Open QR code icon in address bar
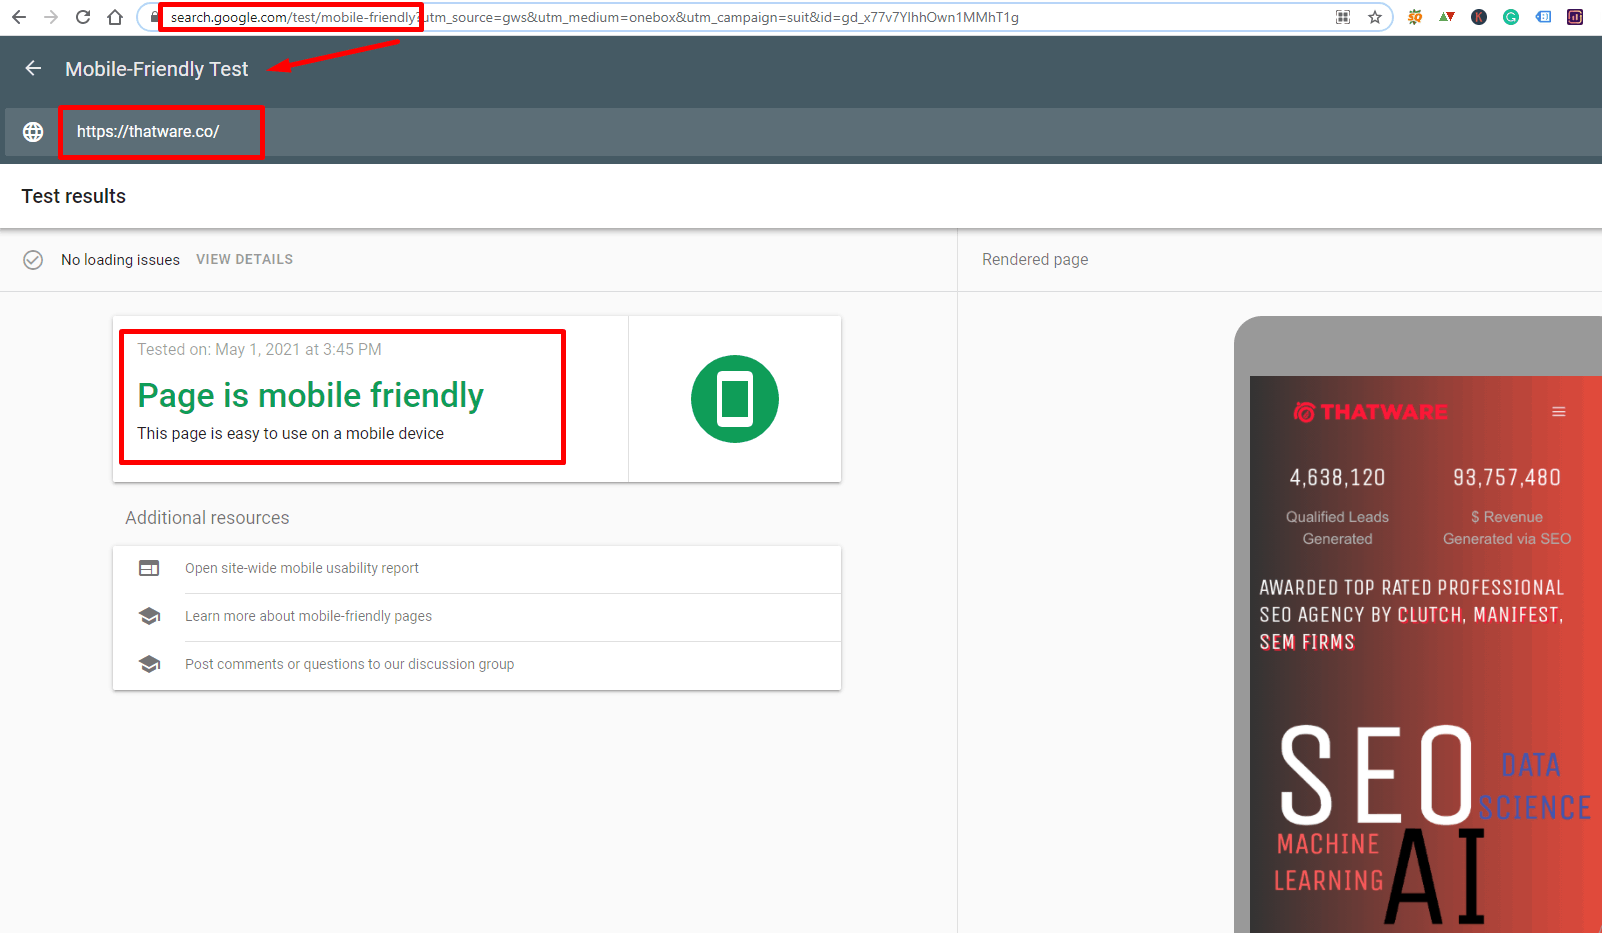The height and width of the screenshot is (933, 1602). [1343, 17]
